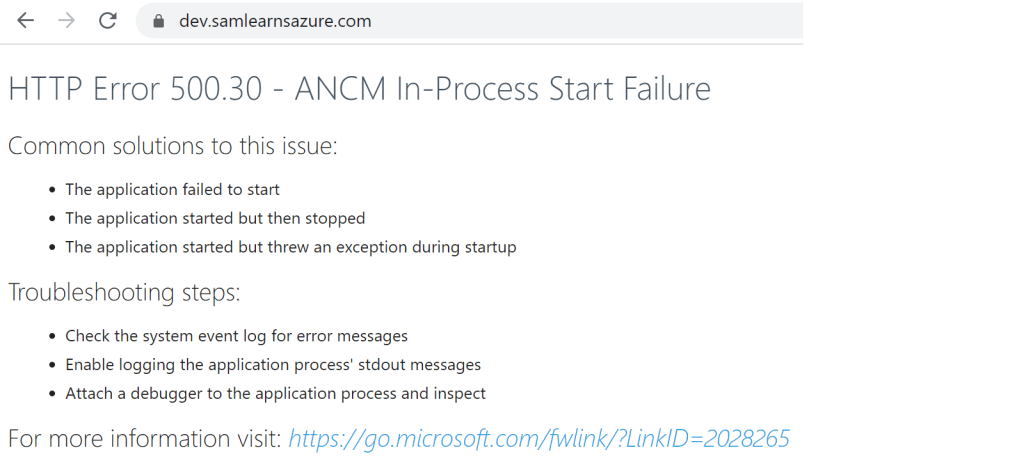The width and height of the screenshot is (1024, 466).
Task: Click the browser back arrow
Action: pyautogui.click(x=25, y=21)
